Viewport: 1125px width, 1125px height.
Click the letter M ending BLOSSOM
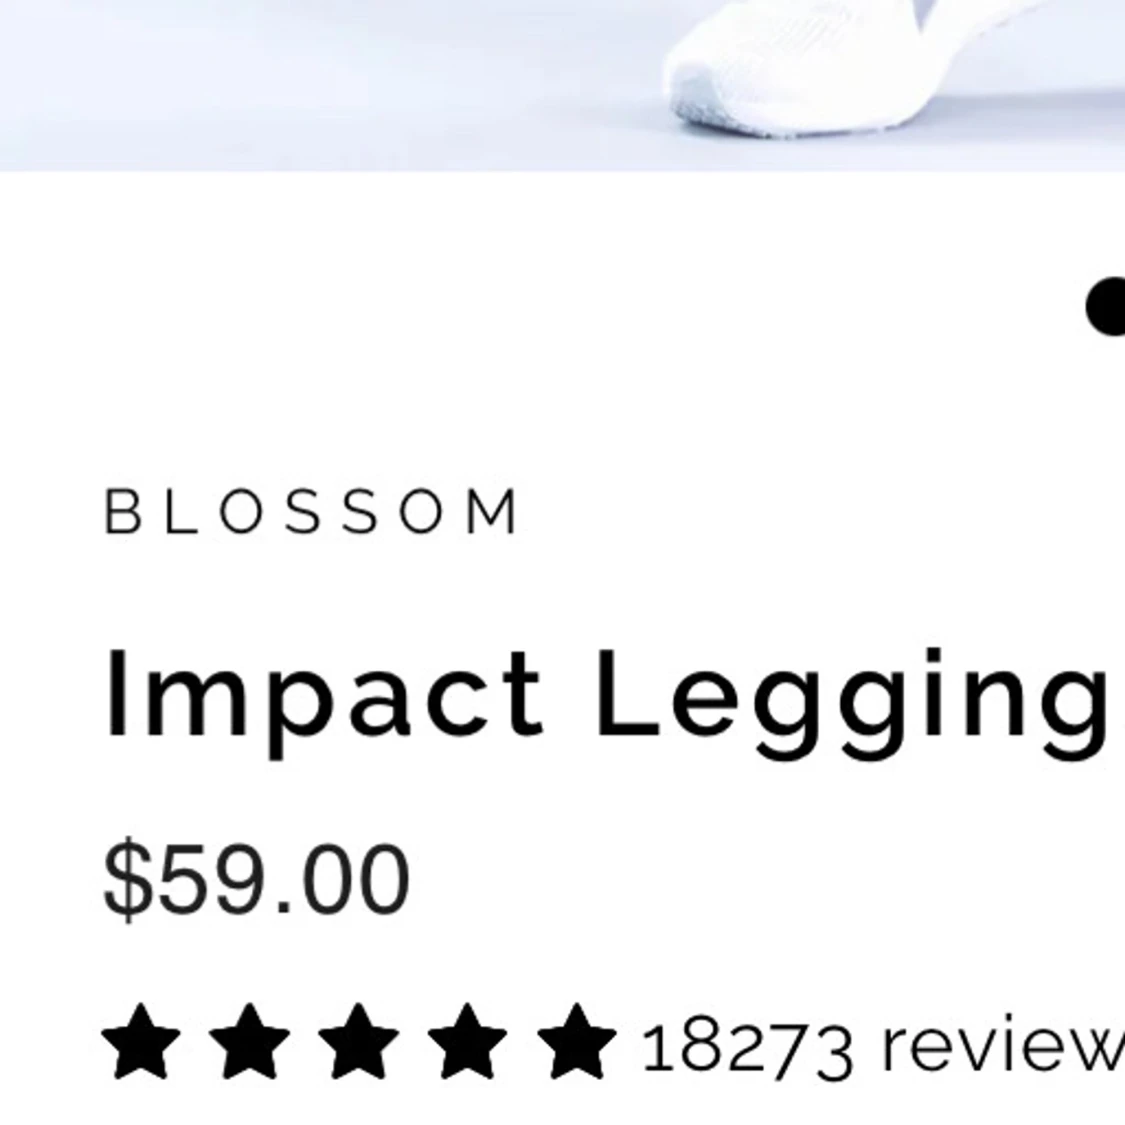[493, 512]
